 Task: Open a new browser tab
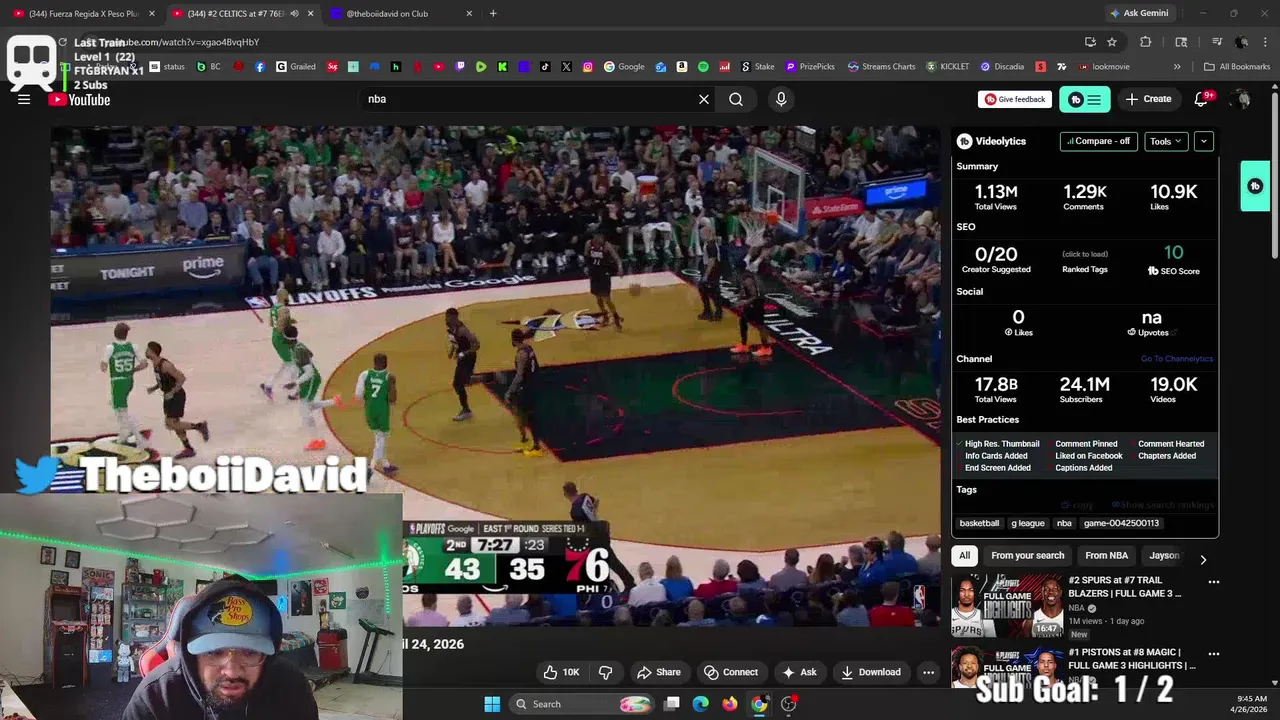(x=493, y=13)
